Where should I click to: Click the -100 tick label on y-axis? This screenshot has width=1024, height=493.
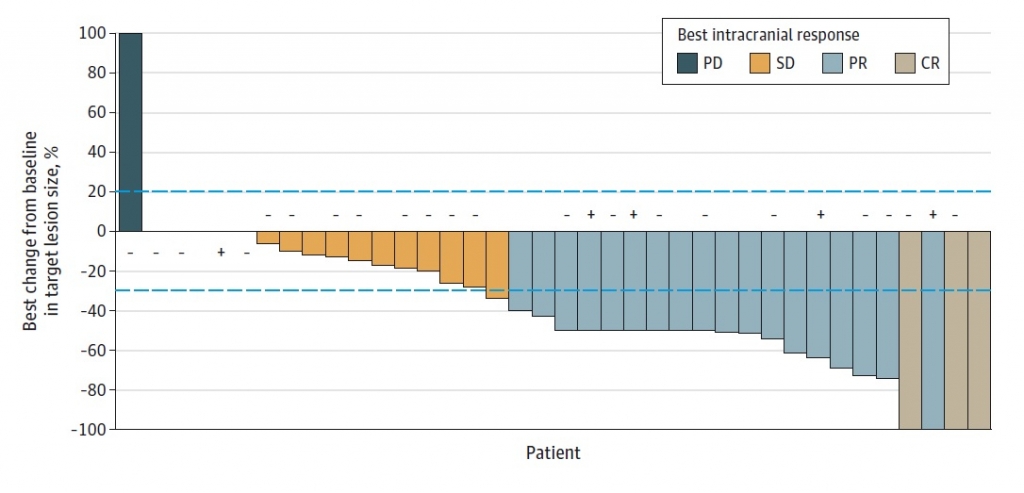(x=89, y=429)
